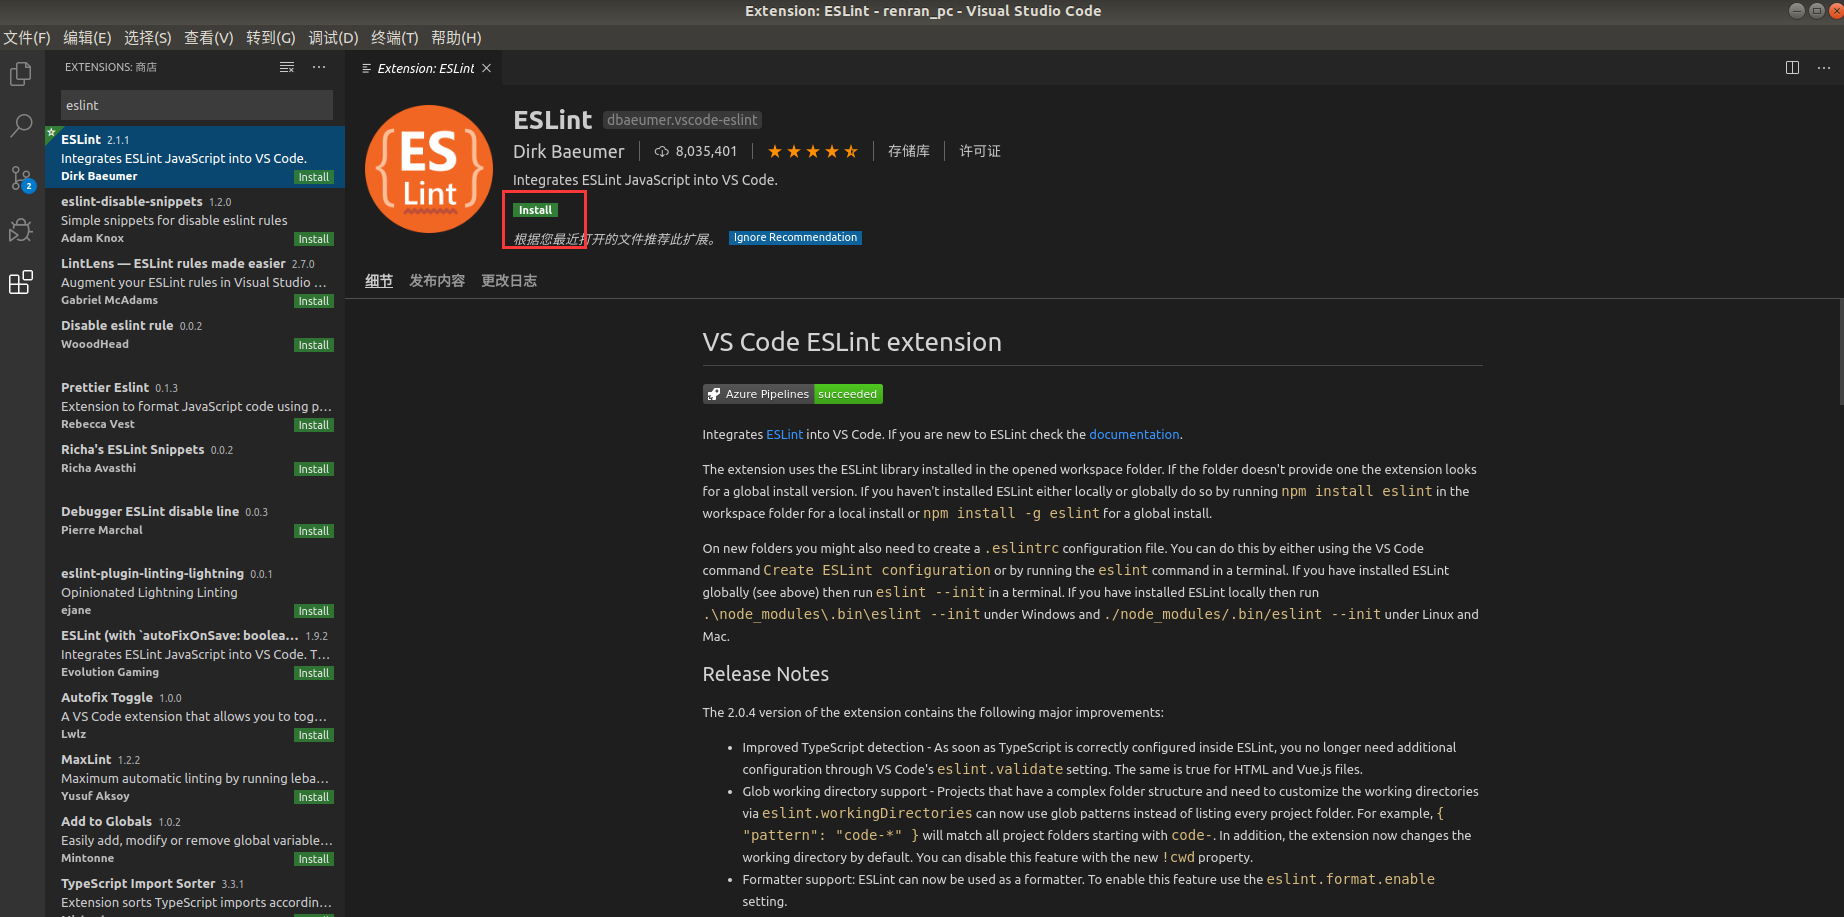Screen dimensions: 1844x917
Task: Click Ignore Recommendation button
Action: (x=795, y=238)
